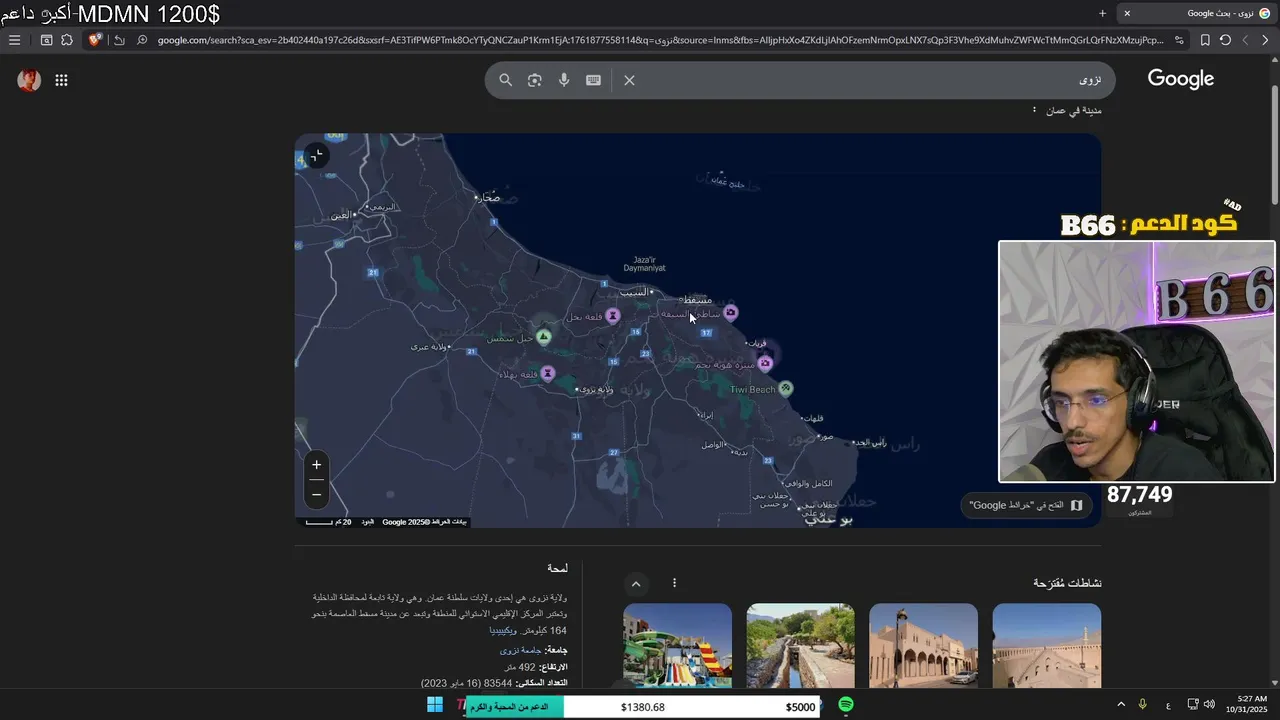Open the Google account avatar
The image size is (1280, 720).
(29, 80)
